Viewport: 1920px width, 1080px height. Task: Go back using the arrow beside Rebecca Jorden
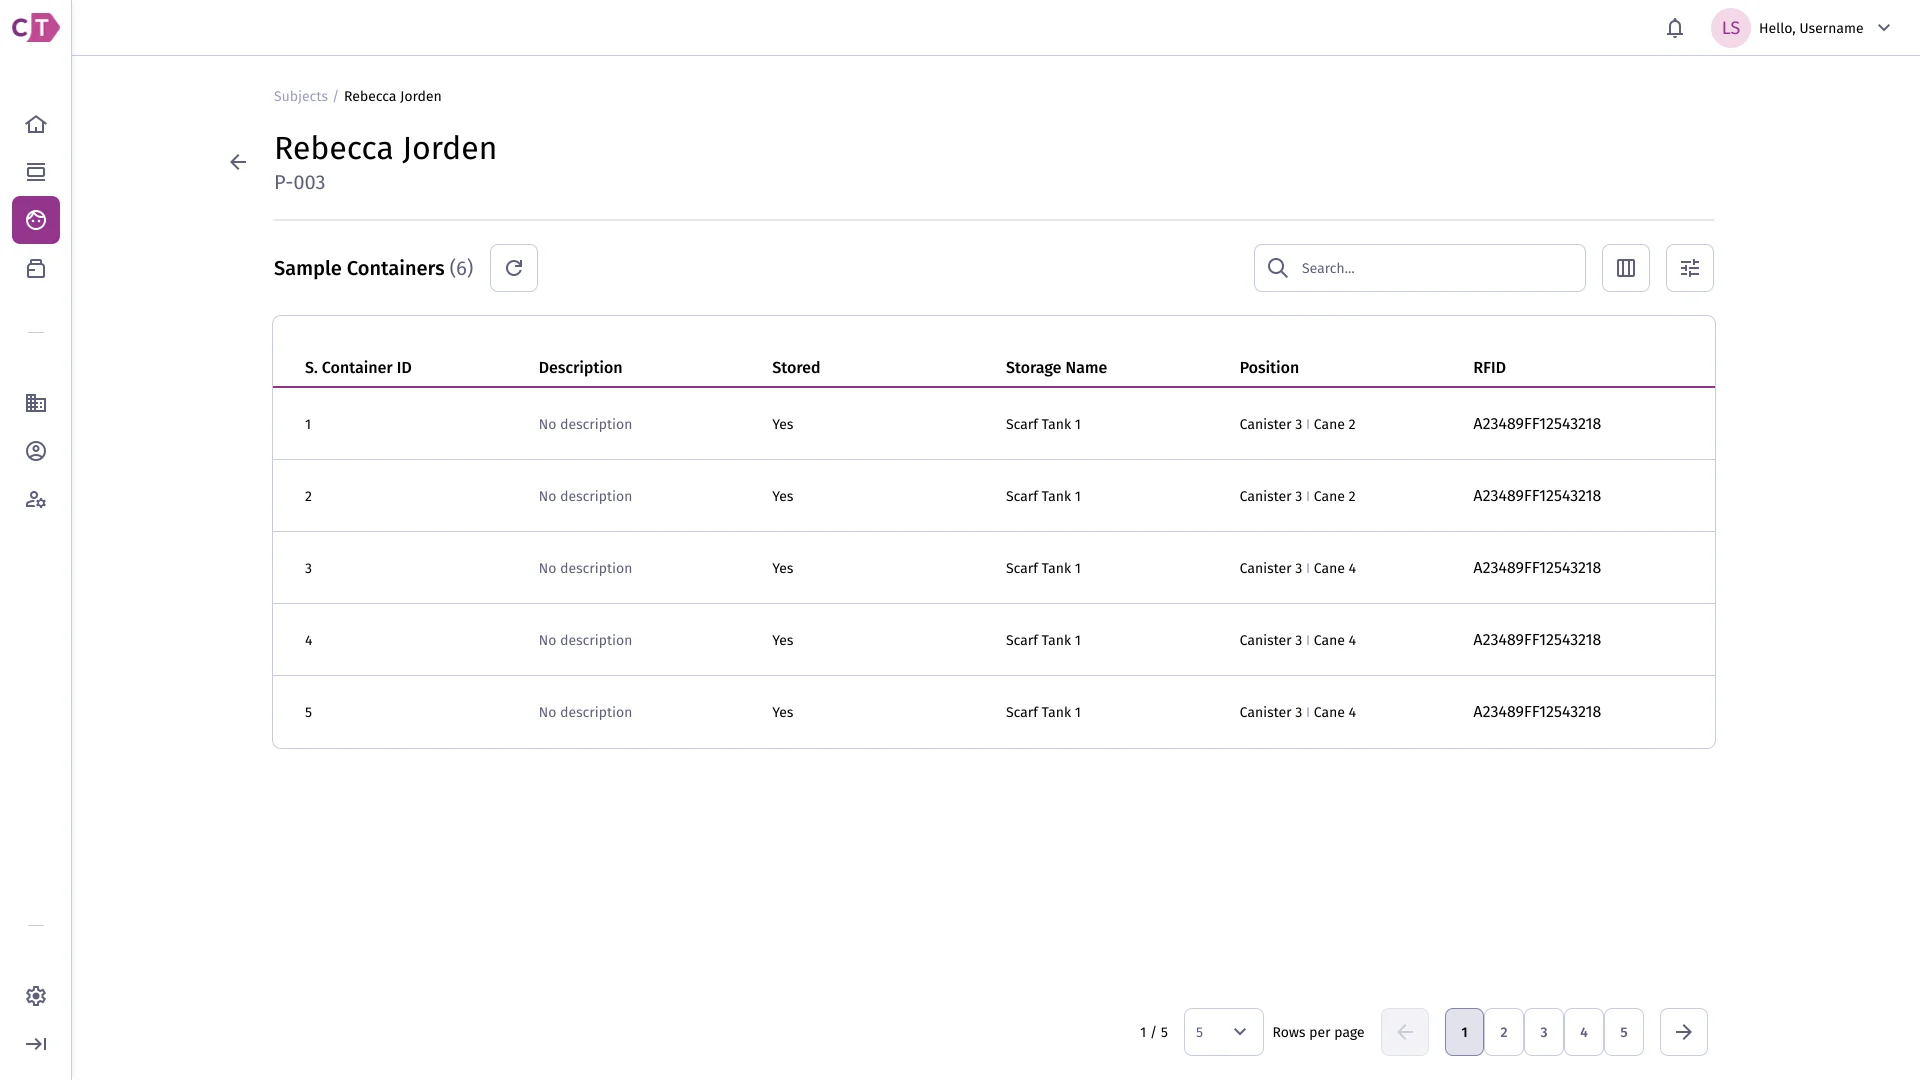point(238,162)
